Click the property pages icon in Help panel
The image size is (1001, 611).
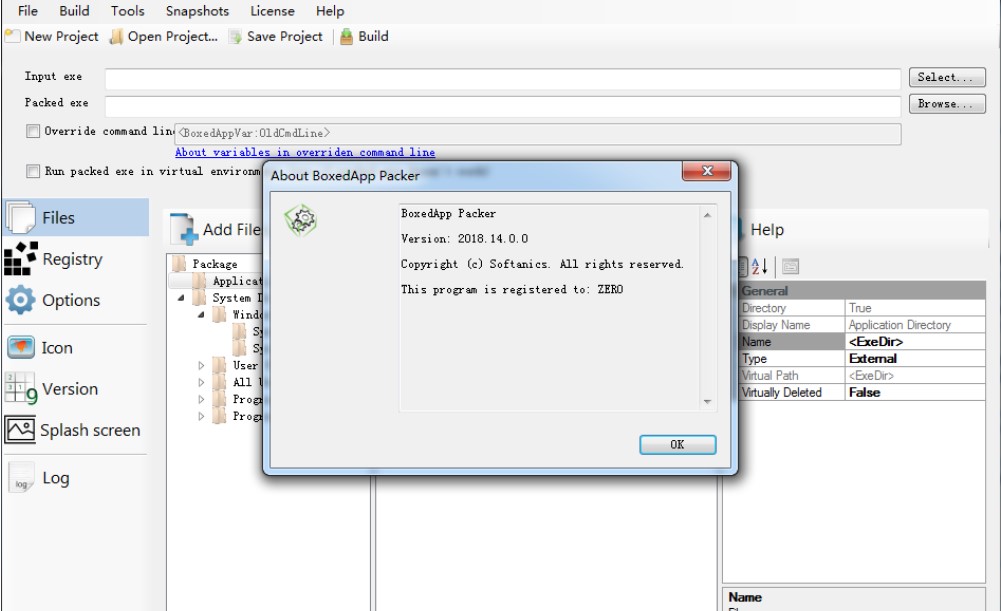[790, 266]
